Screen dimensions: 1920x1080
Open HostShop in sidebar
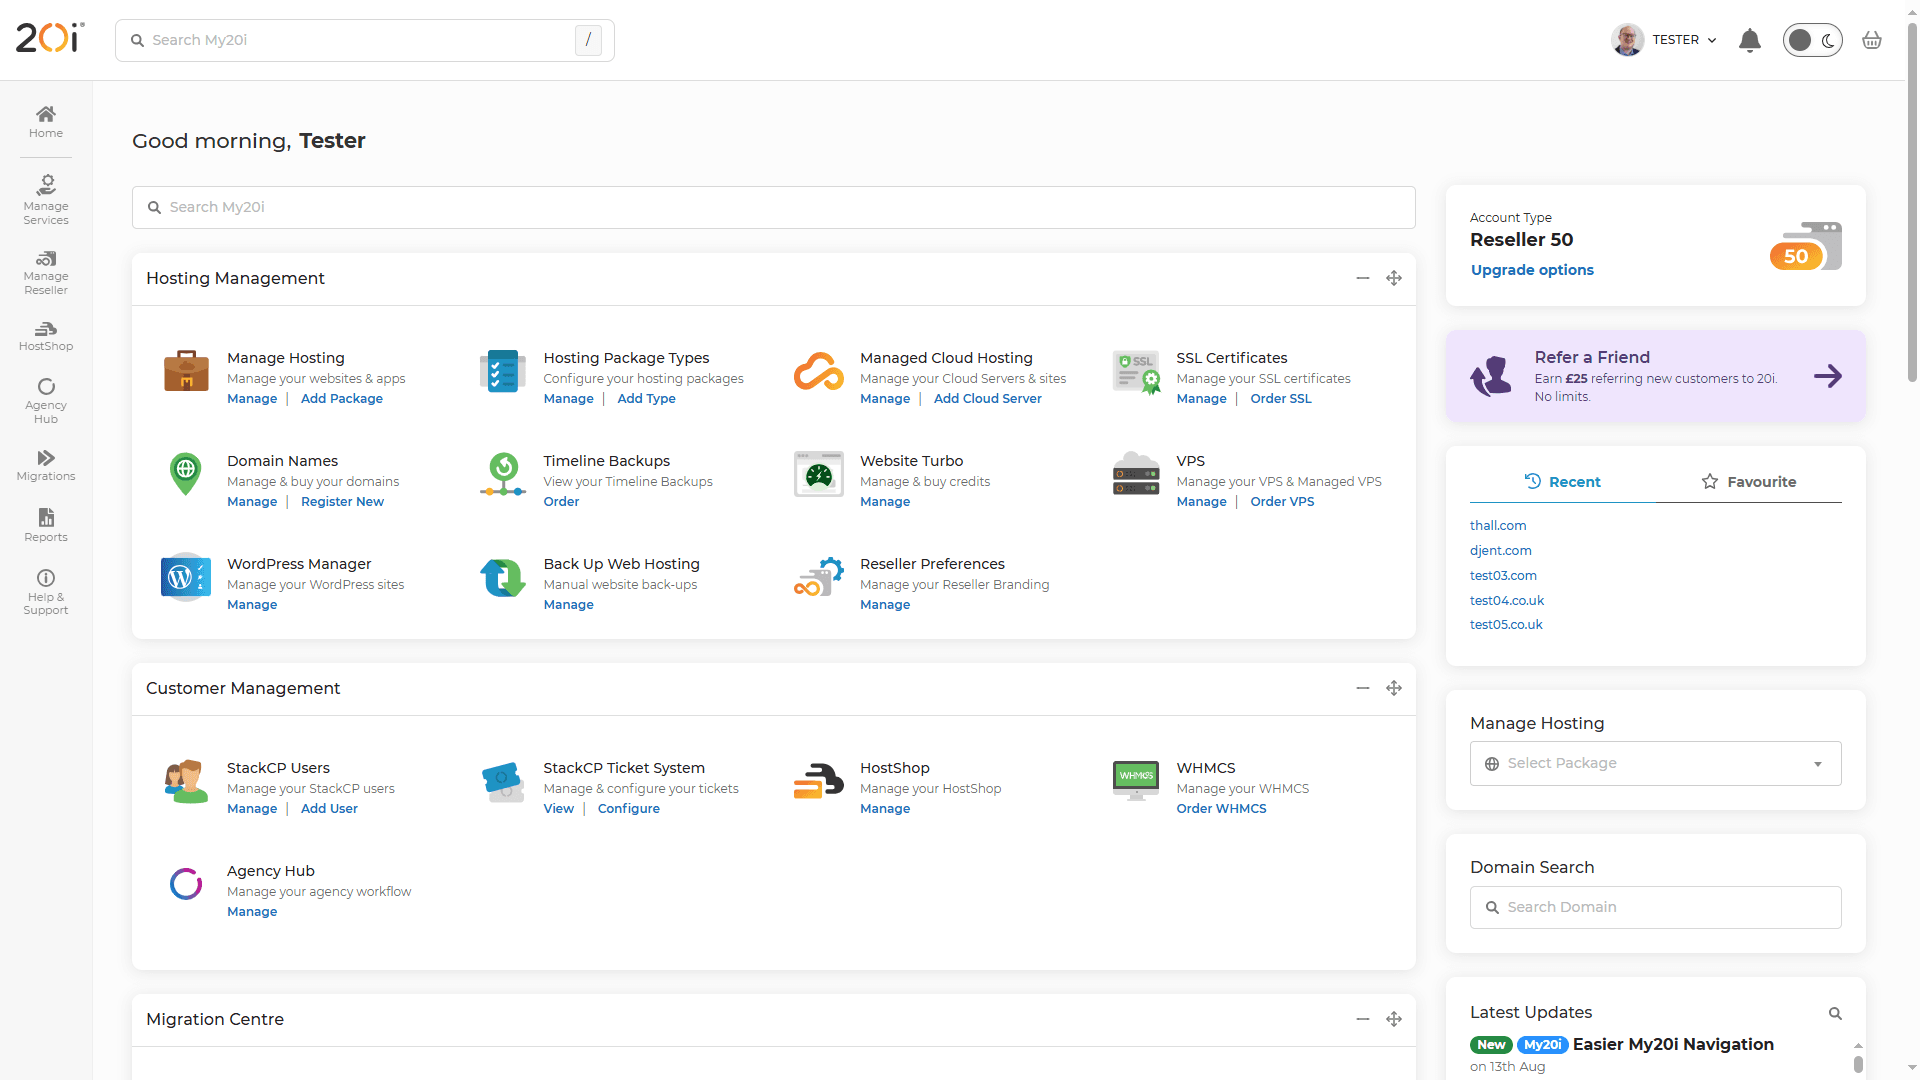coord(46,336)
